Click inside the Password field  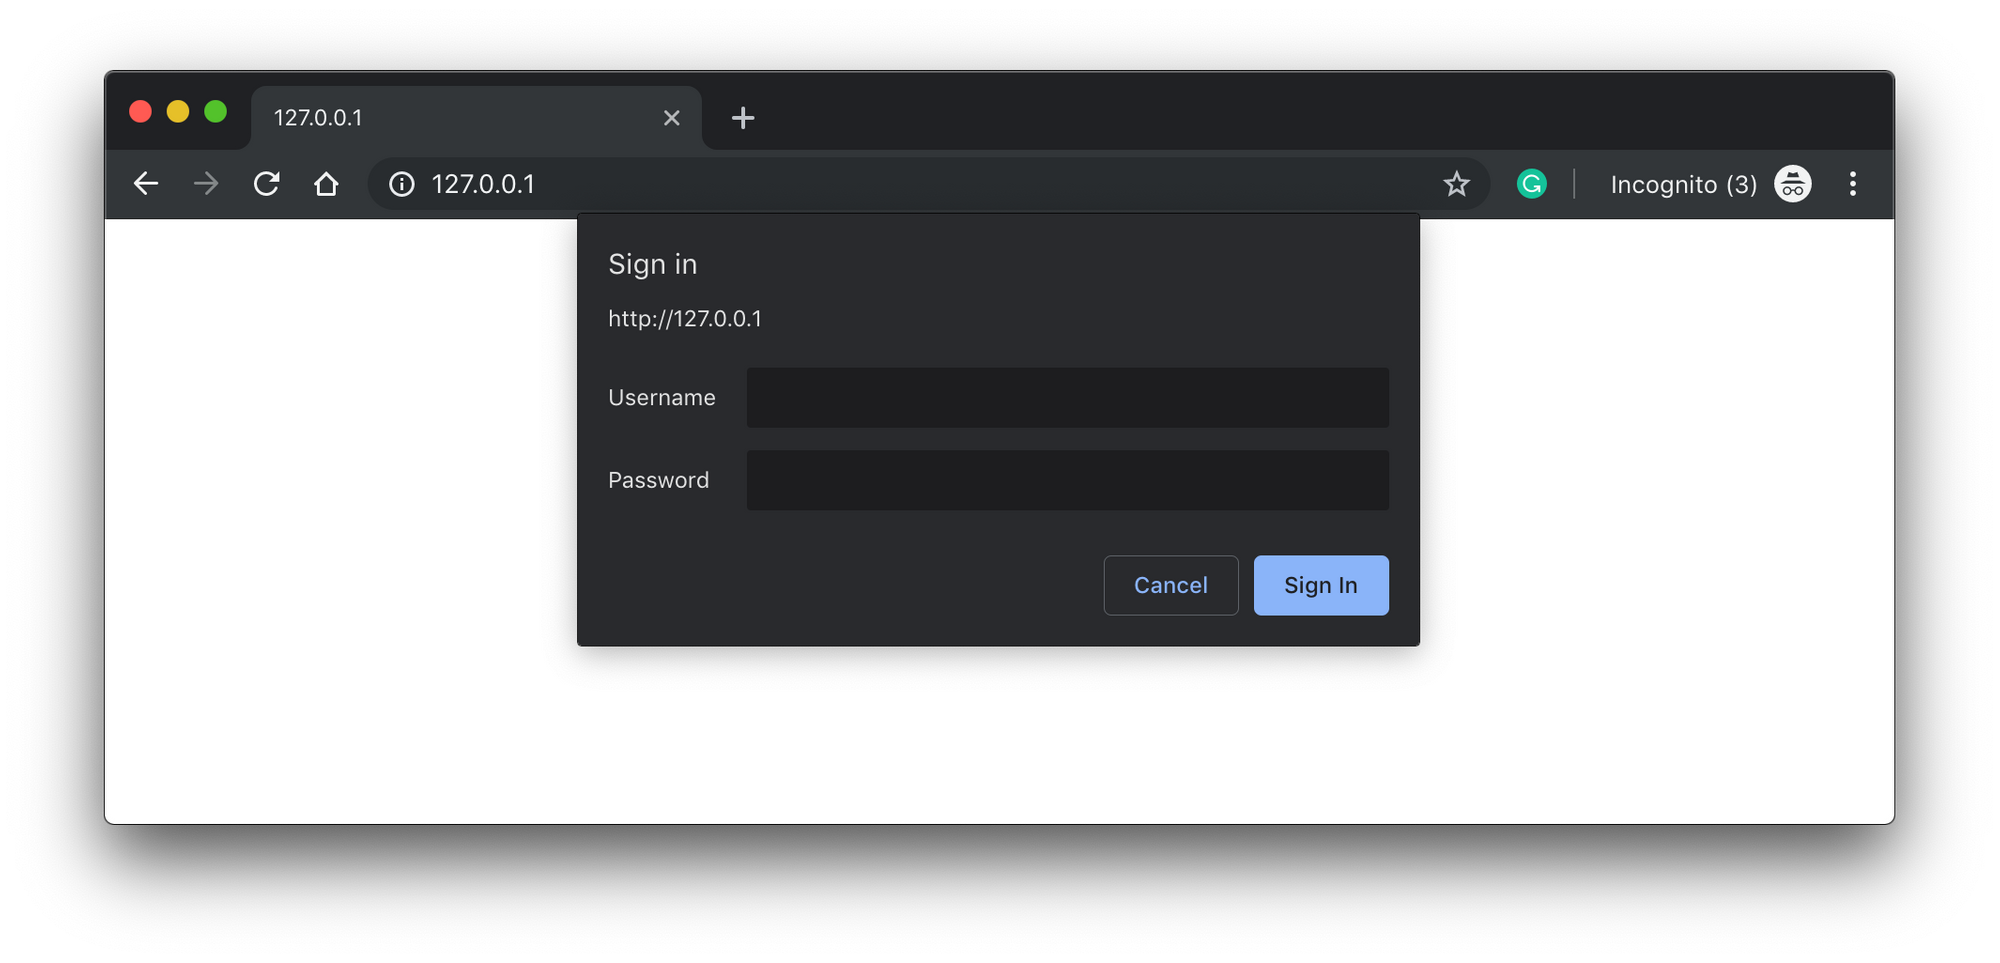point(1067,480)
